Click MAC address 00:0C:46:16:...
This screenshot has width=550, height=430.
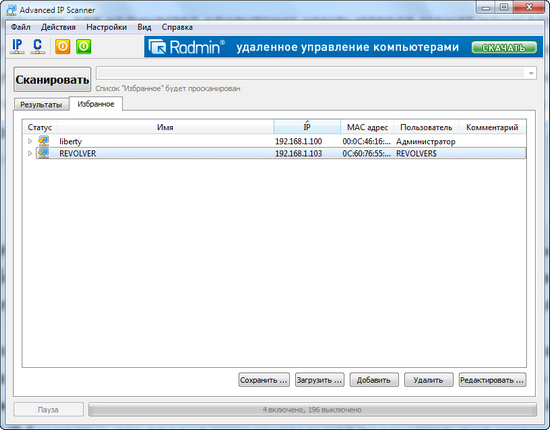point(367,141)
